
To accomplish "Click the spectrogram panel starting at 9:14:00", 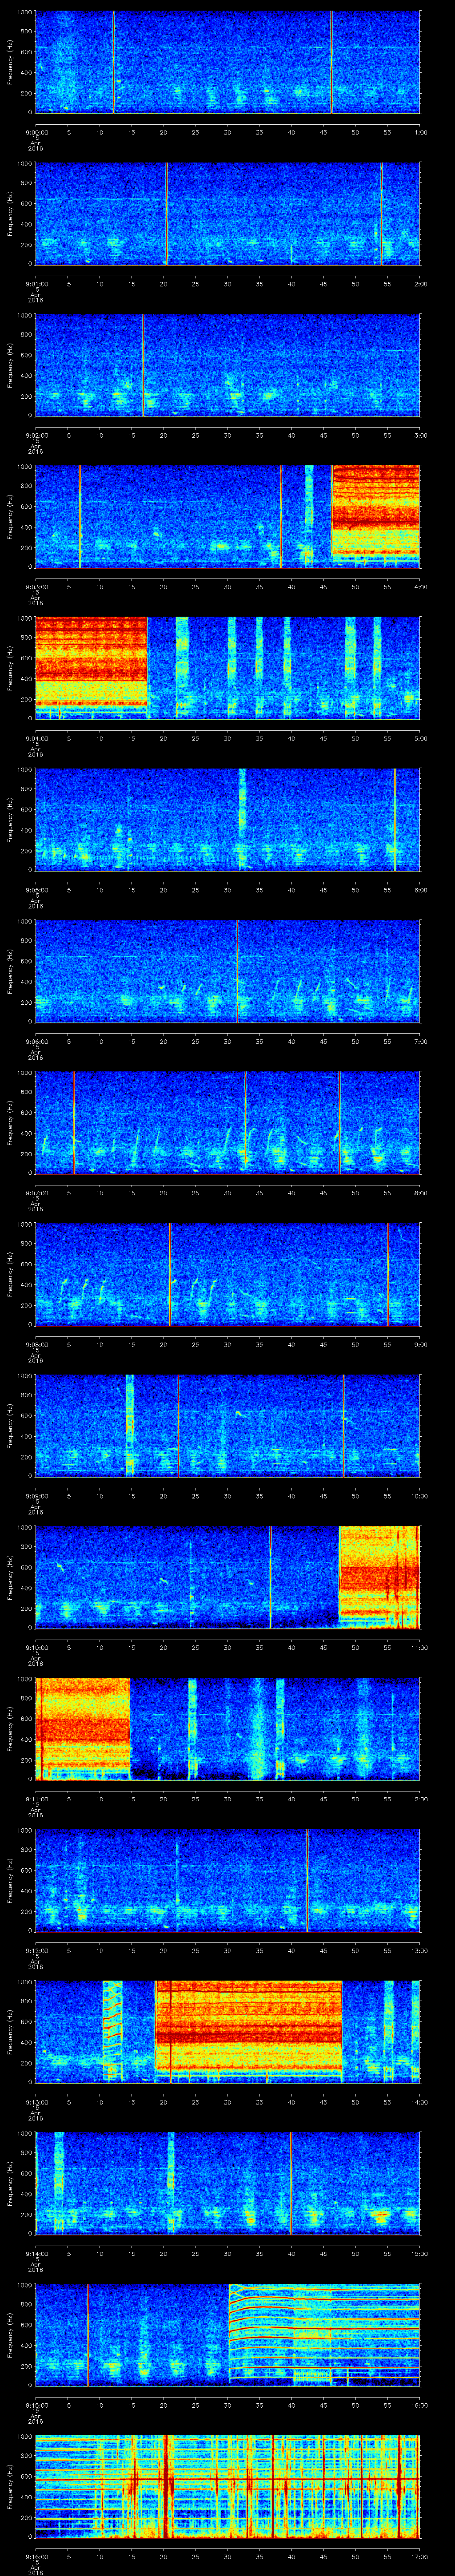I will pyautogui.click(x=227, y=2184).
